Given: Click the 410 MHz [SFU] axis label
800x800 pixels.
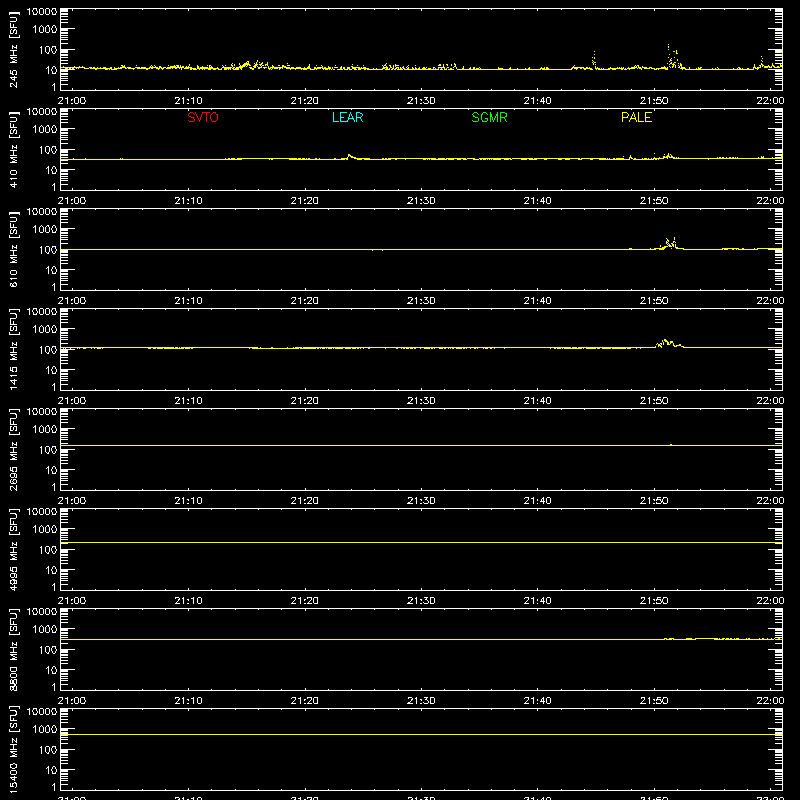Looking at the screenshot, I should point(13,149).
